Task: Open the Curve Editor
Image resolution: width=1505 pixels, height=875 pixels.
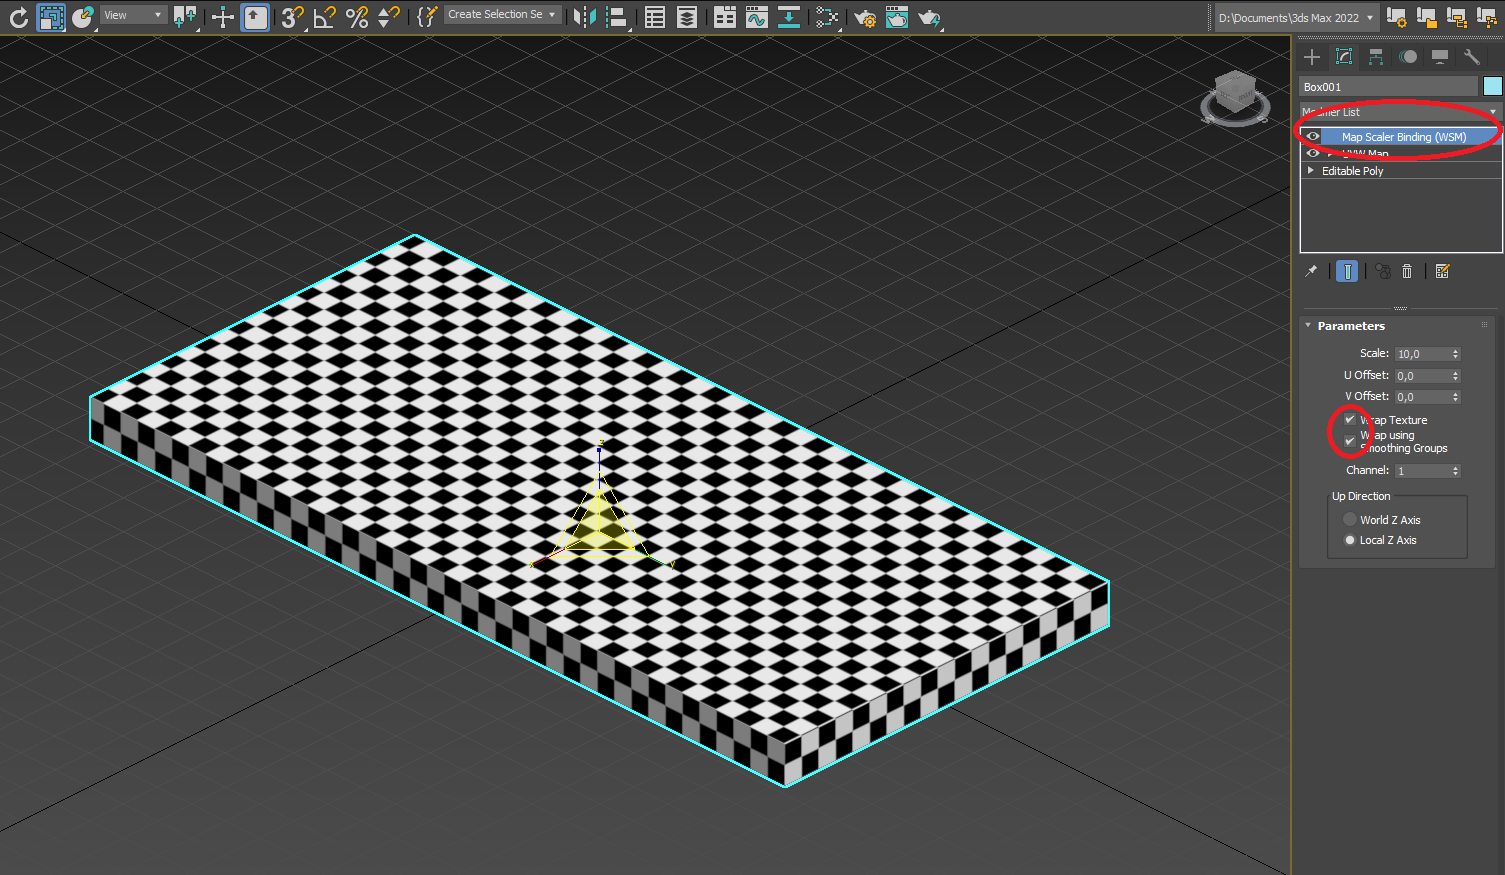Action: click(757, 17)
